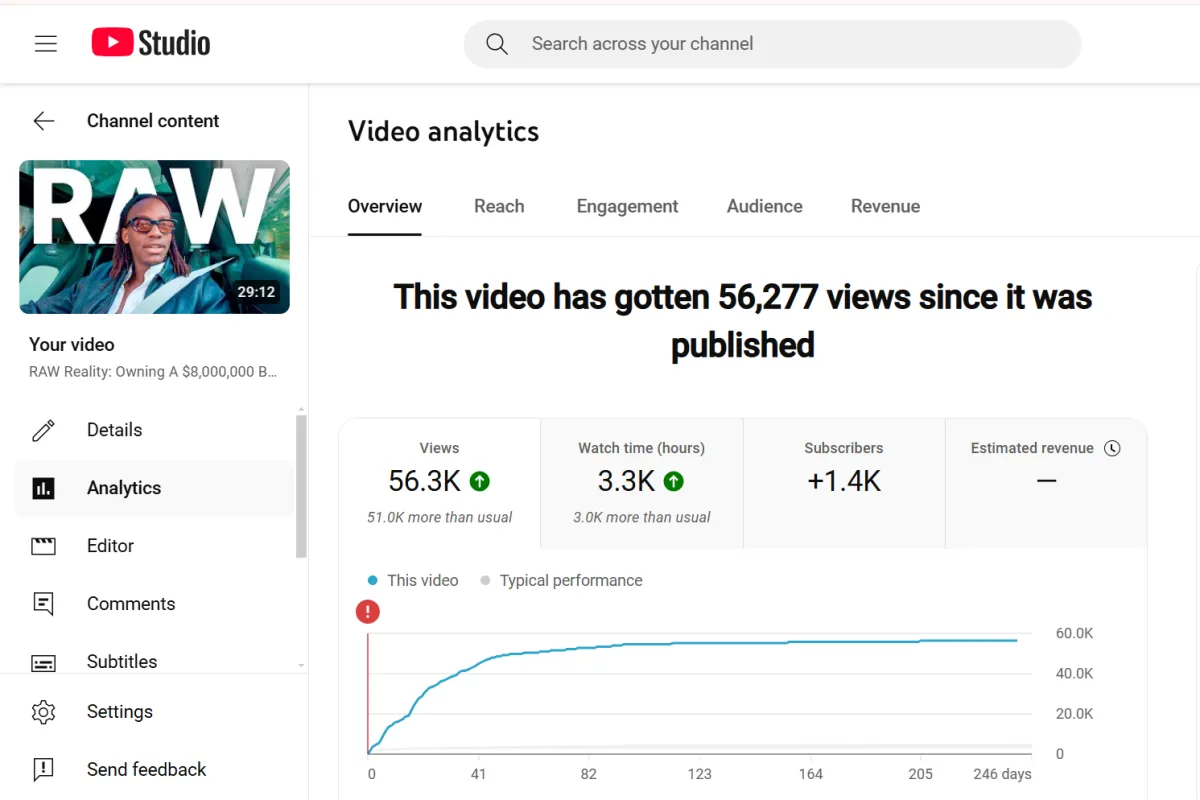Click the Analytics bar chart icon
1200x800 pixels.
click(x=44, y=488)
